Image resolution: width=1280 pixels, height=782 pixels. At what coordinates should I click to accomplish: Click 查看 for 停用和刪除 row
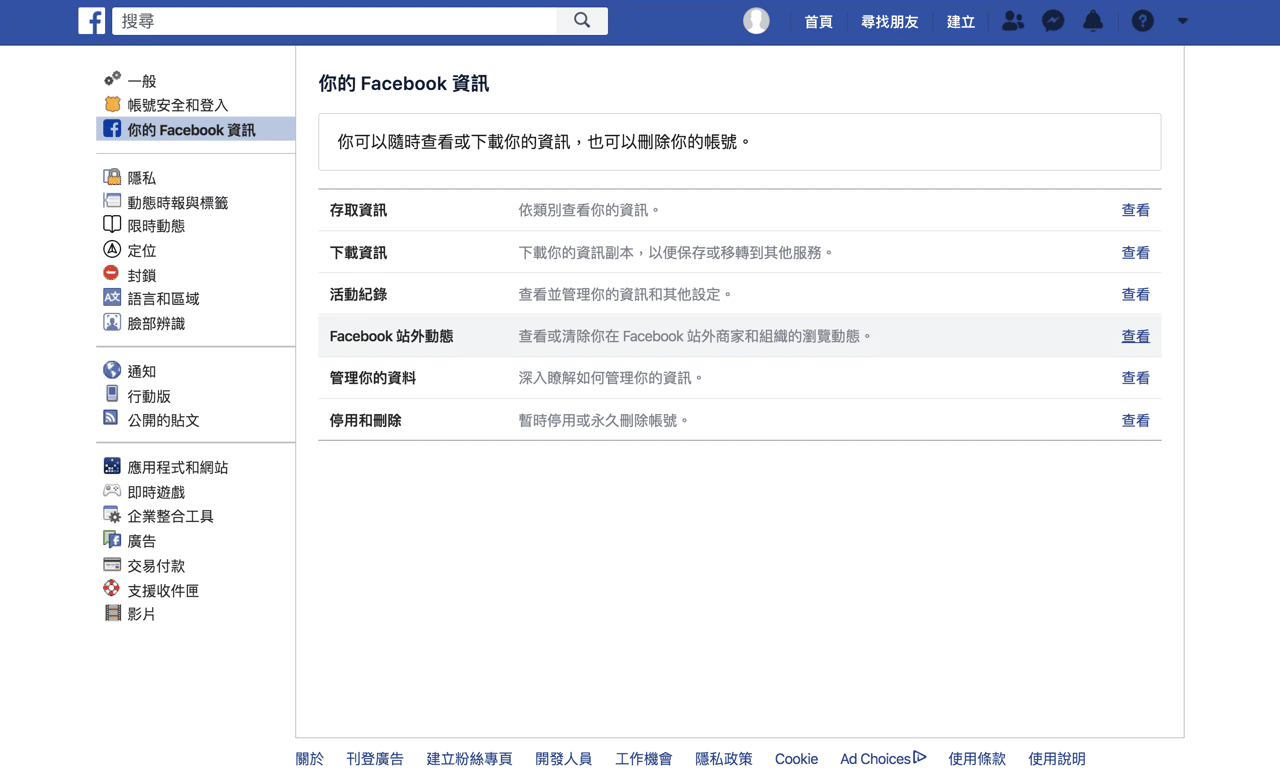[x=1135, y=420]
